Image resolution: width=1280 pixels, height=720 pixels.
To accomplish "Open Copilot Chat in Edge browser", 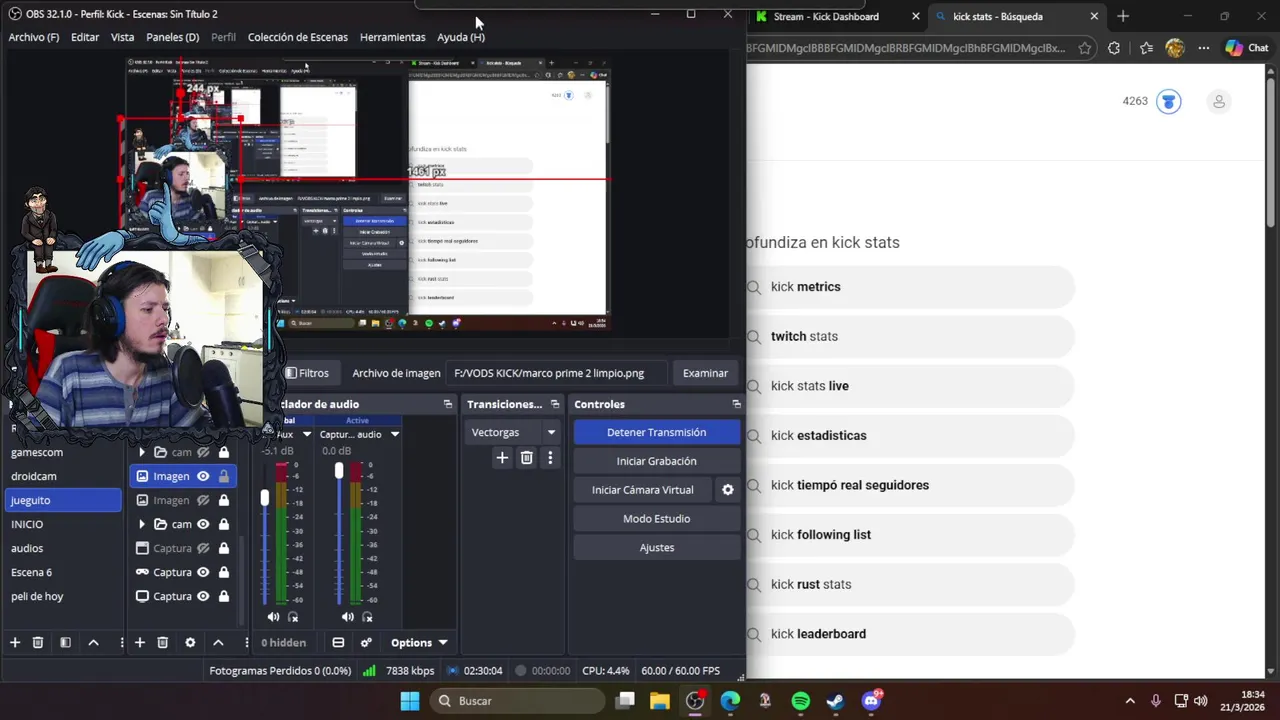I will (1247, 48).
